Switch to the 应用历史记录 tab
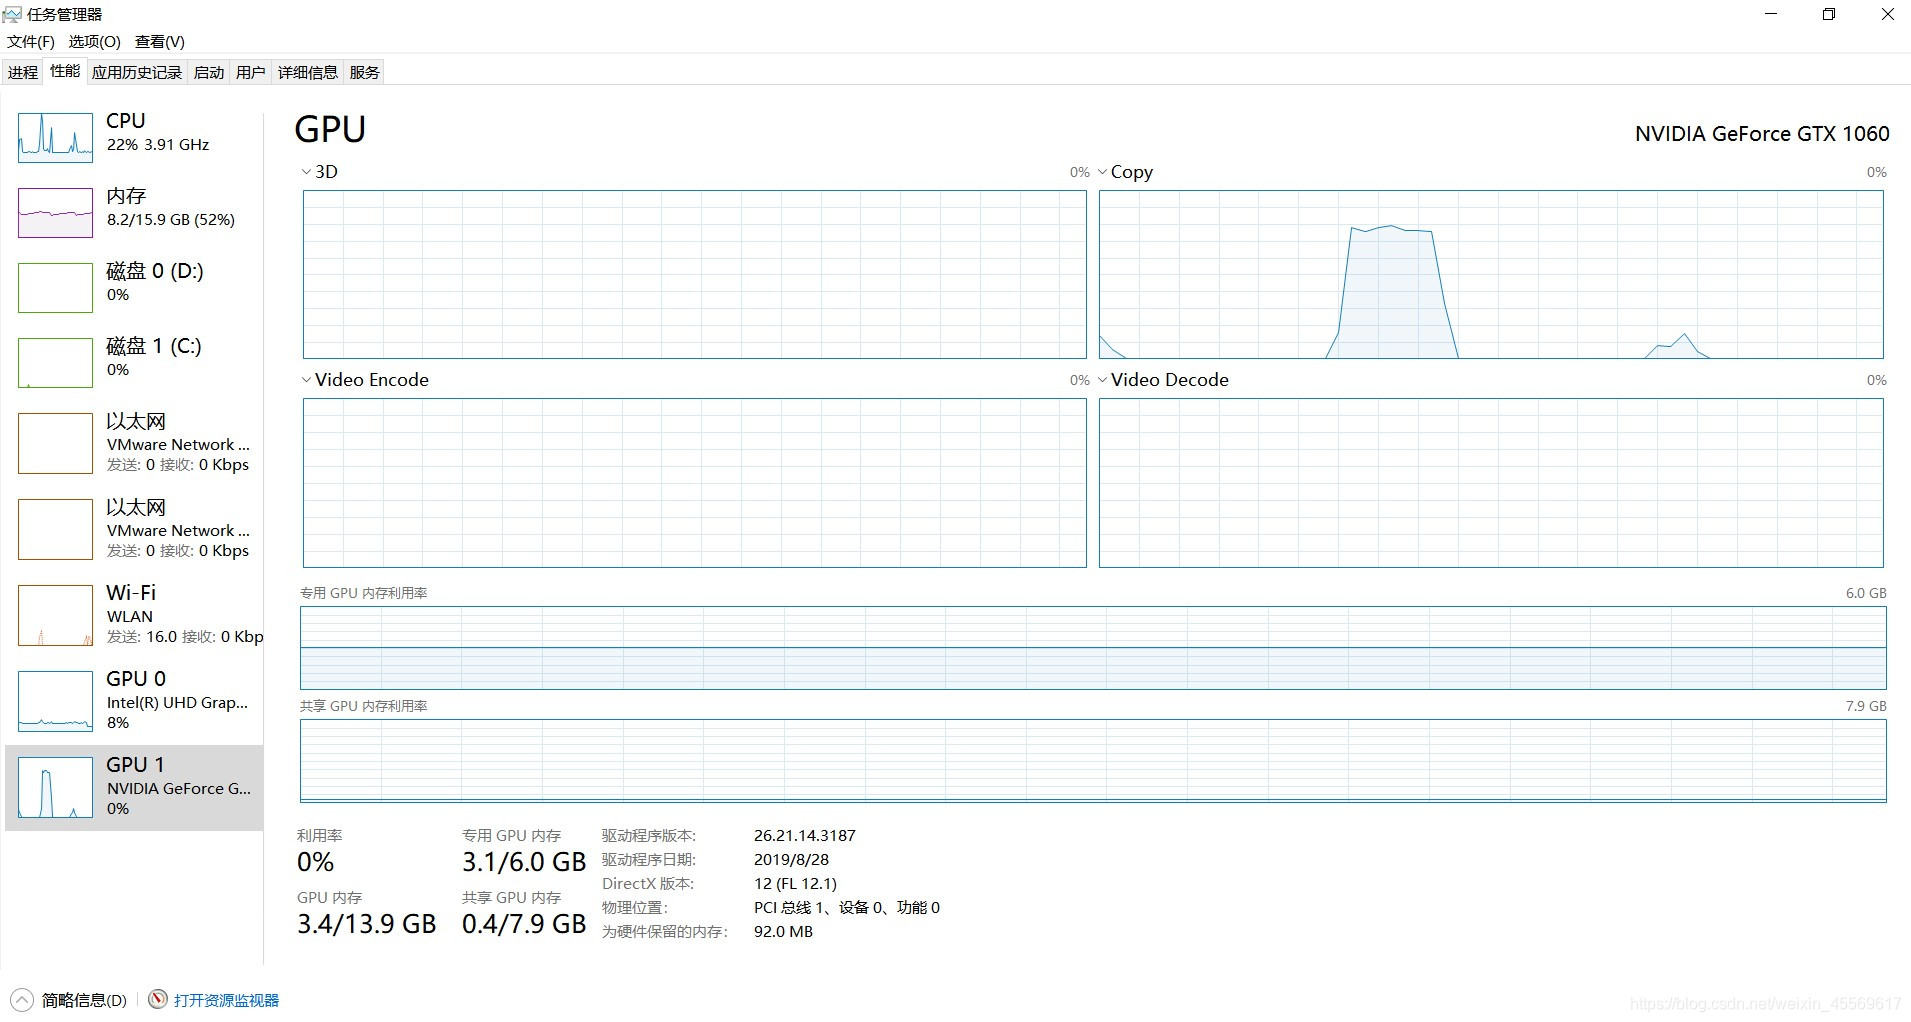The image size is (1911, 1022). click(137, 72)
